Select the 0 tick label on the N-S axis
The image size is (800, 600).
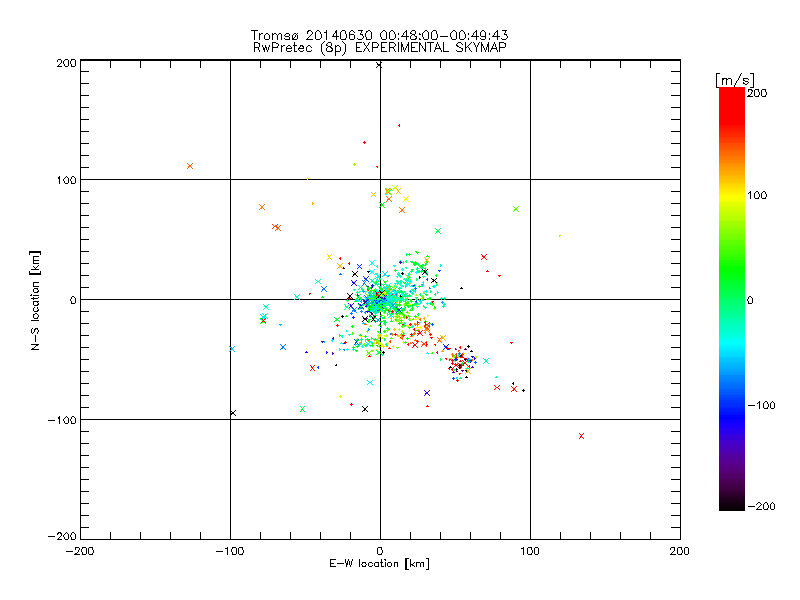pyautogui.click(x=73, y=300)
